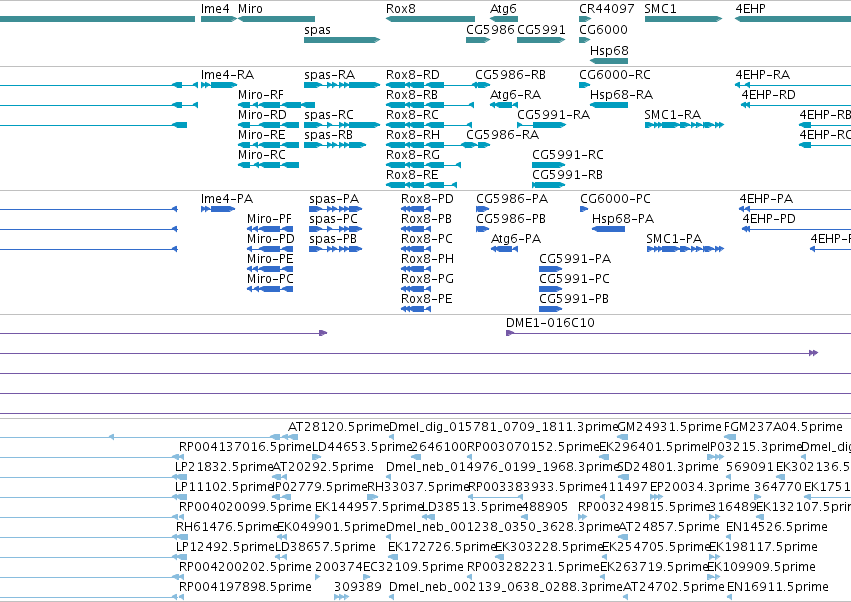Select the LP12492.5prime EST label
Viewport: 851px width, 602px height.
pyautogui.click(x=225, y=547)
